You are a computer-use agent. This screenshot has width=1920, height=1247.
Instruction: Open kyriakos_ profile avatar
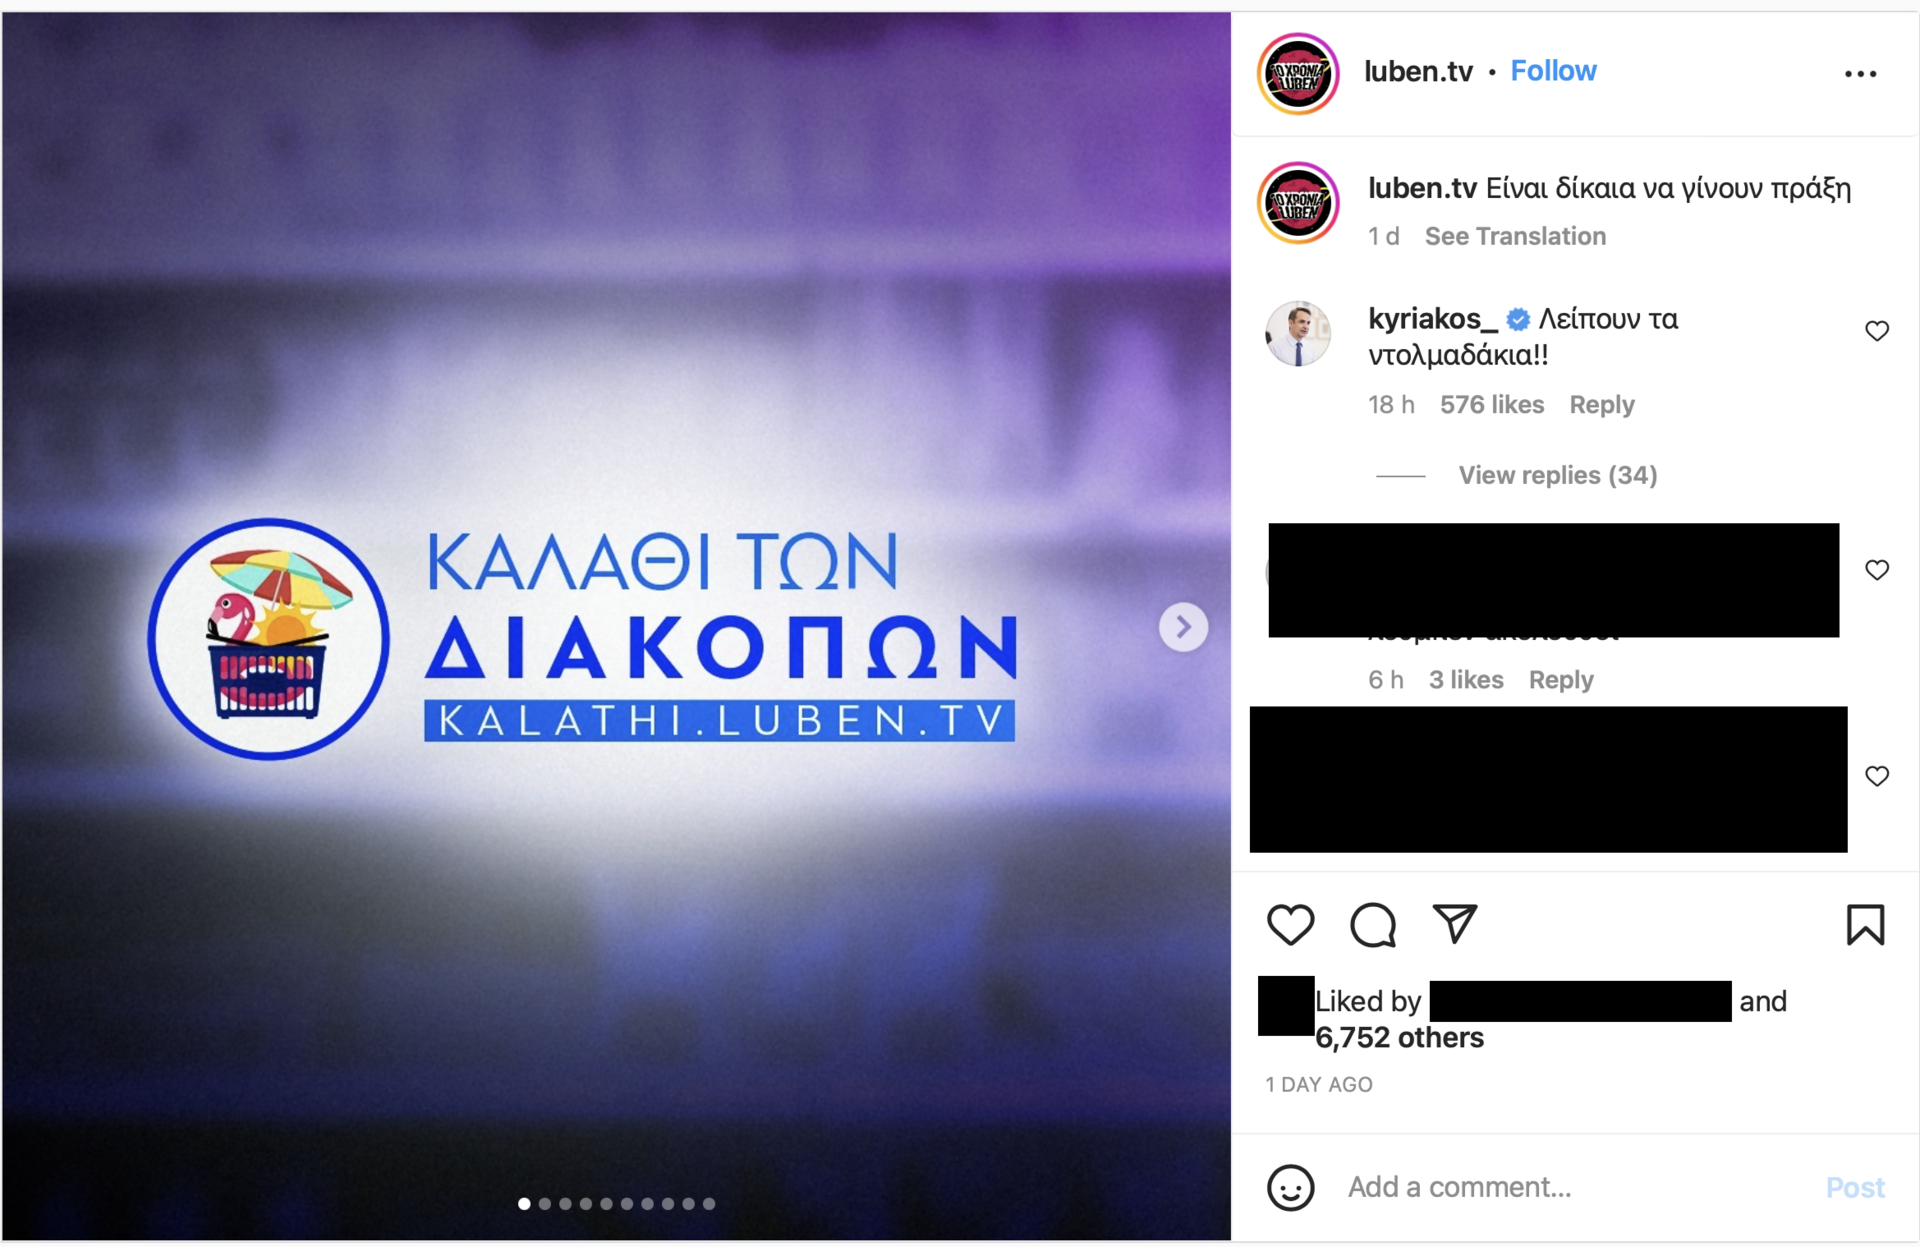click(x=1298, y=334)
